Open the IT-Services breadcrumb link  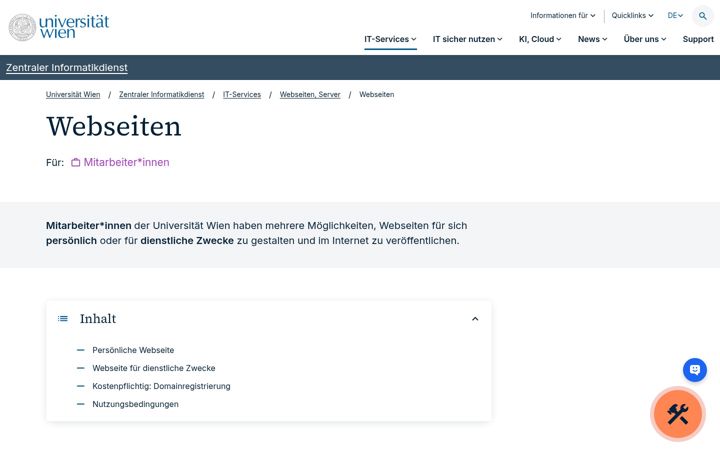pyautogui.click(x=242, y=95)
